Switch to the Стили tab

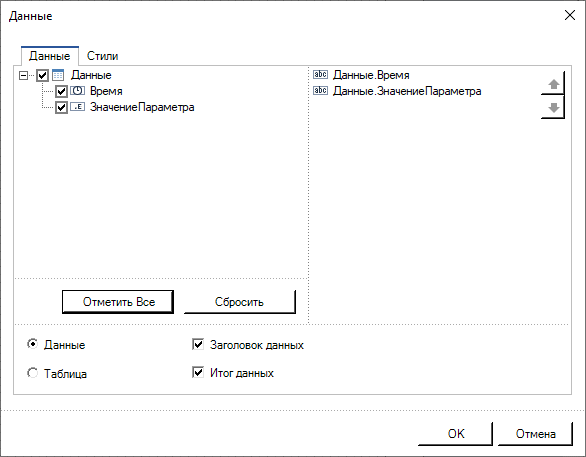[102, 56]
